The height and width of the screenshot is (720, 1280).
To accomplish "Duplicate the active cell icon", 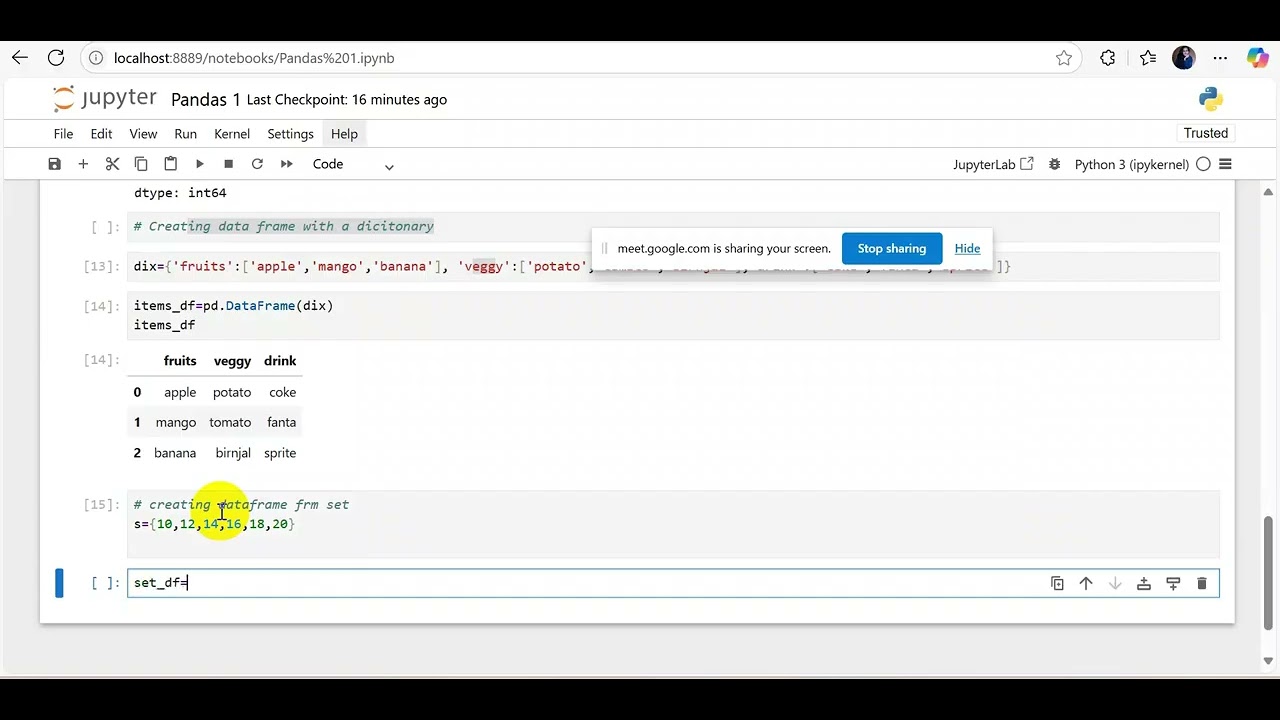I will pos(1057,583).
